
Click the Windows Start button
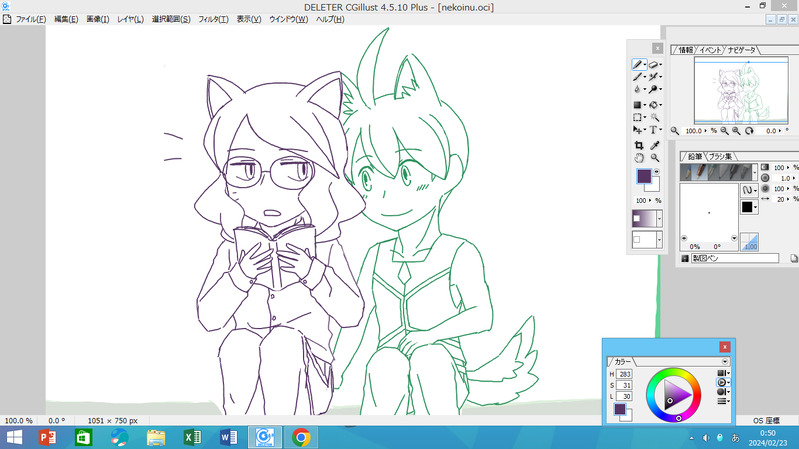tap(14, 437)
